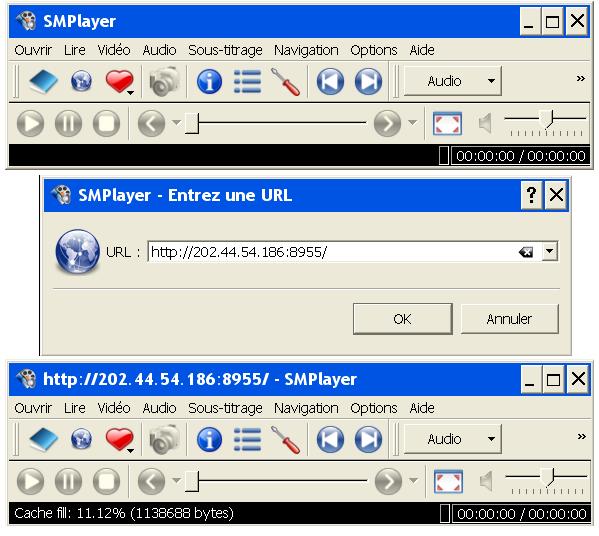Open preferences screwdriver icon in bottom window
Screen dimensions: 599x536
(285, 439)
